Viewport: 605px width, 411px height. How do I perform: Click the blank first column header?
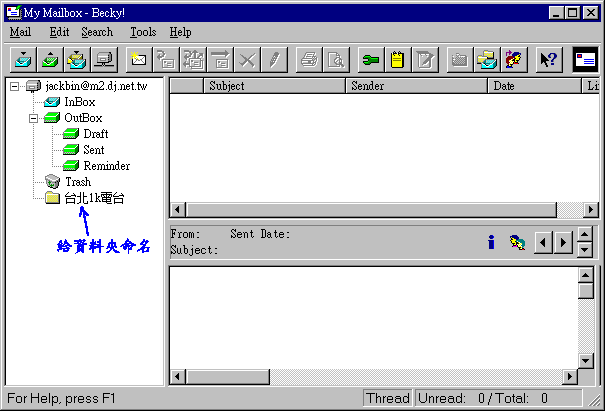tap(186, 86)
